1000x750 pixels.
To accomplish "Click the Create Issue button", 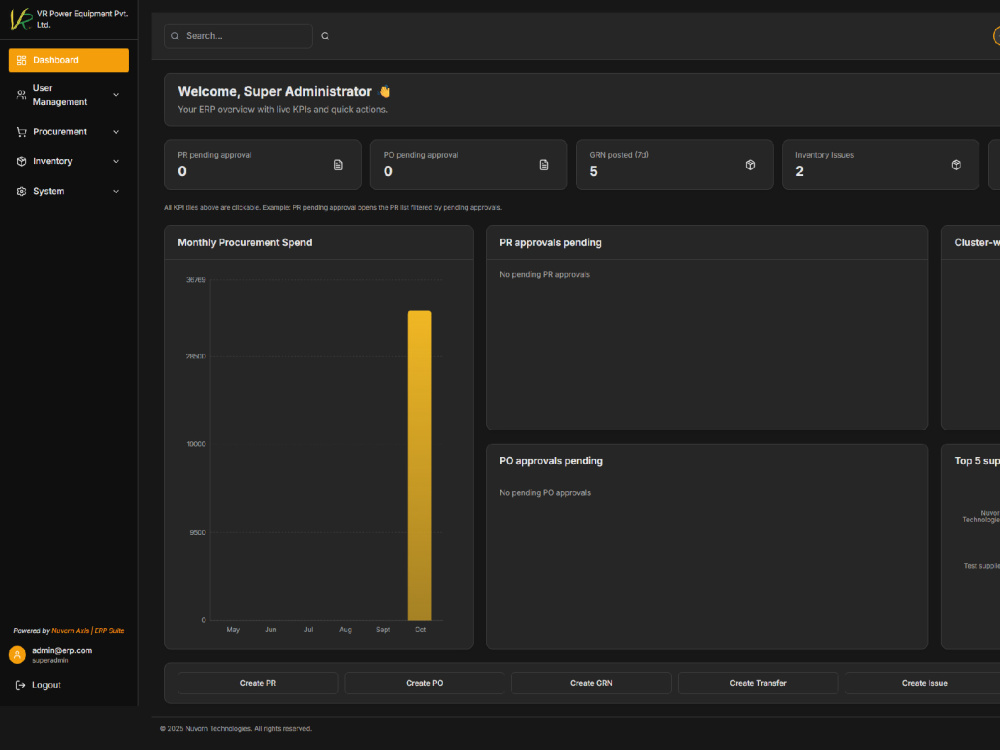I will [x=924, y=683].
